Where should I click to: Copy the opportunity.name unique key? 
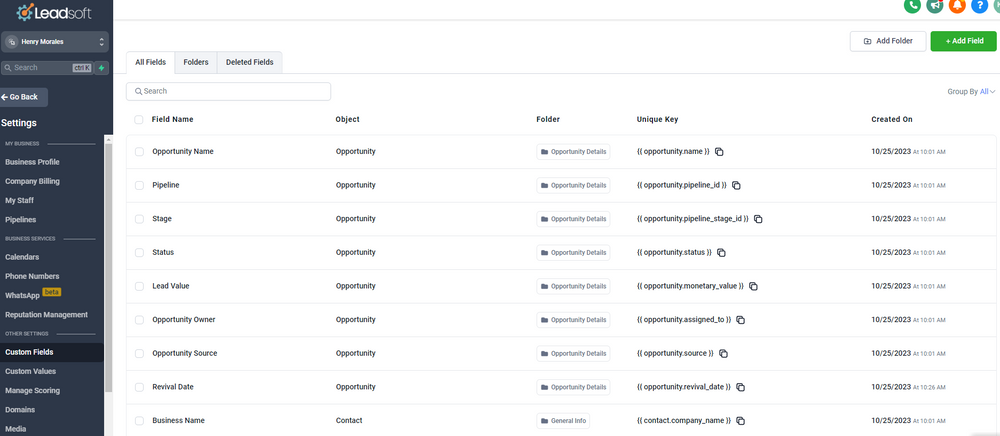(x=719, y=152)
